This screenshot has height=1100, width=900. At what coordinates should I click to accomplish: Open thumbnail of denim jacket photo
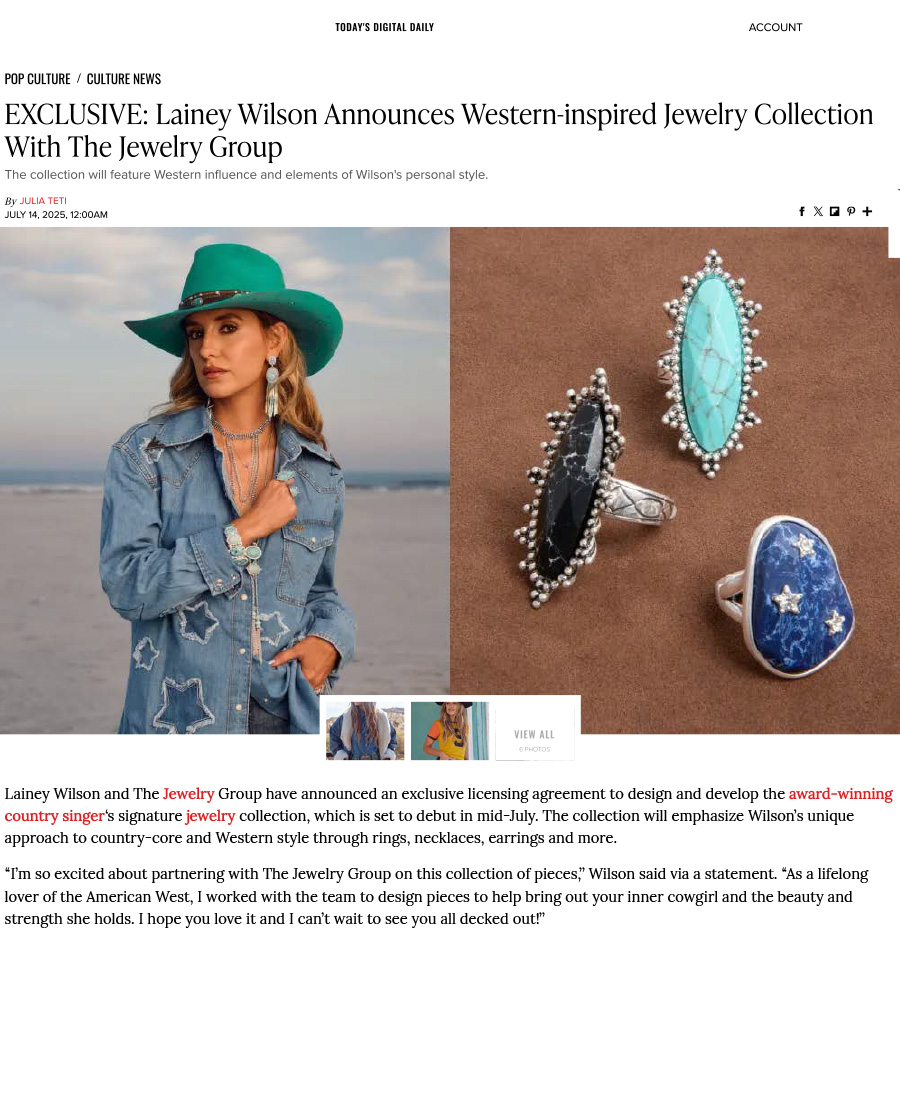(x=365, y=730)
